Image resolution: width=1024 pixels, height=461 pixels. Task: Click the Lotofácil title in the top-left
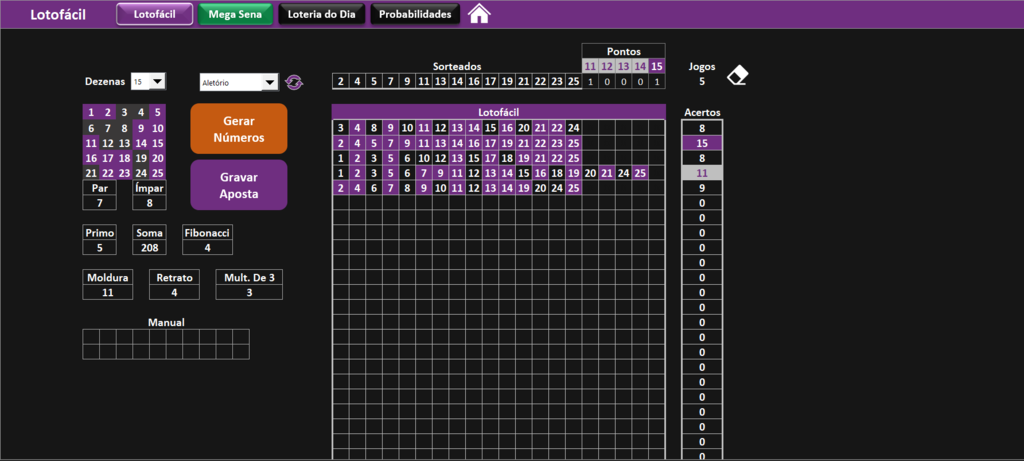pos(58,14)
